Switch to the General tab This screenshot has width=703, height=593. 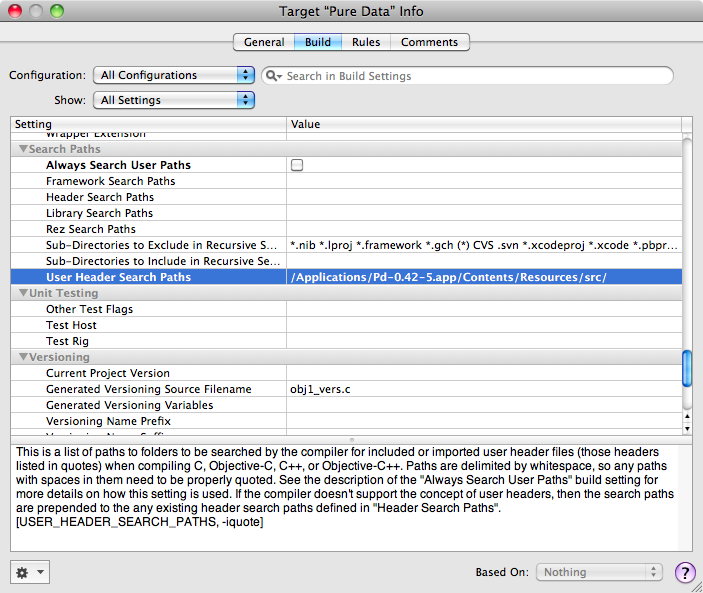tap(264, 42)
